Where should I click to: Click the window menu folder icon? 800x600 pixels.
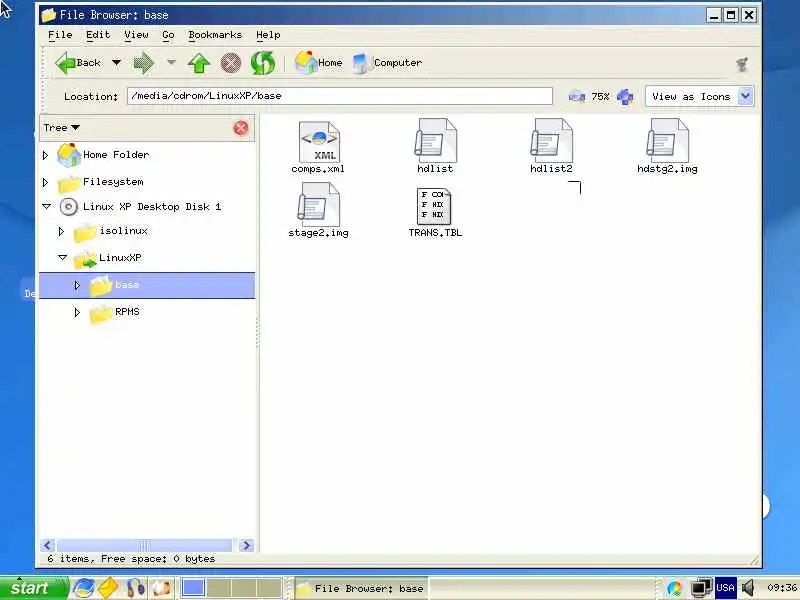[48, 15]
